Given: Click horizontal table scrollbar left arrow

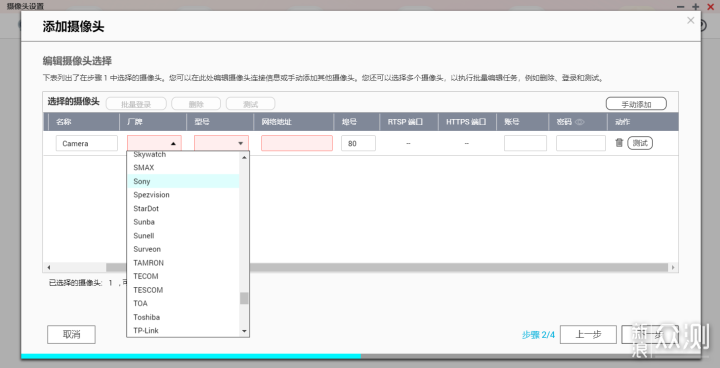Looking at the screenshot, I should click(x=48, y=267).
